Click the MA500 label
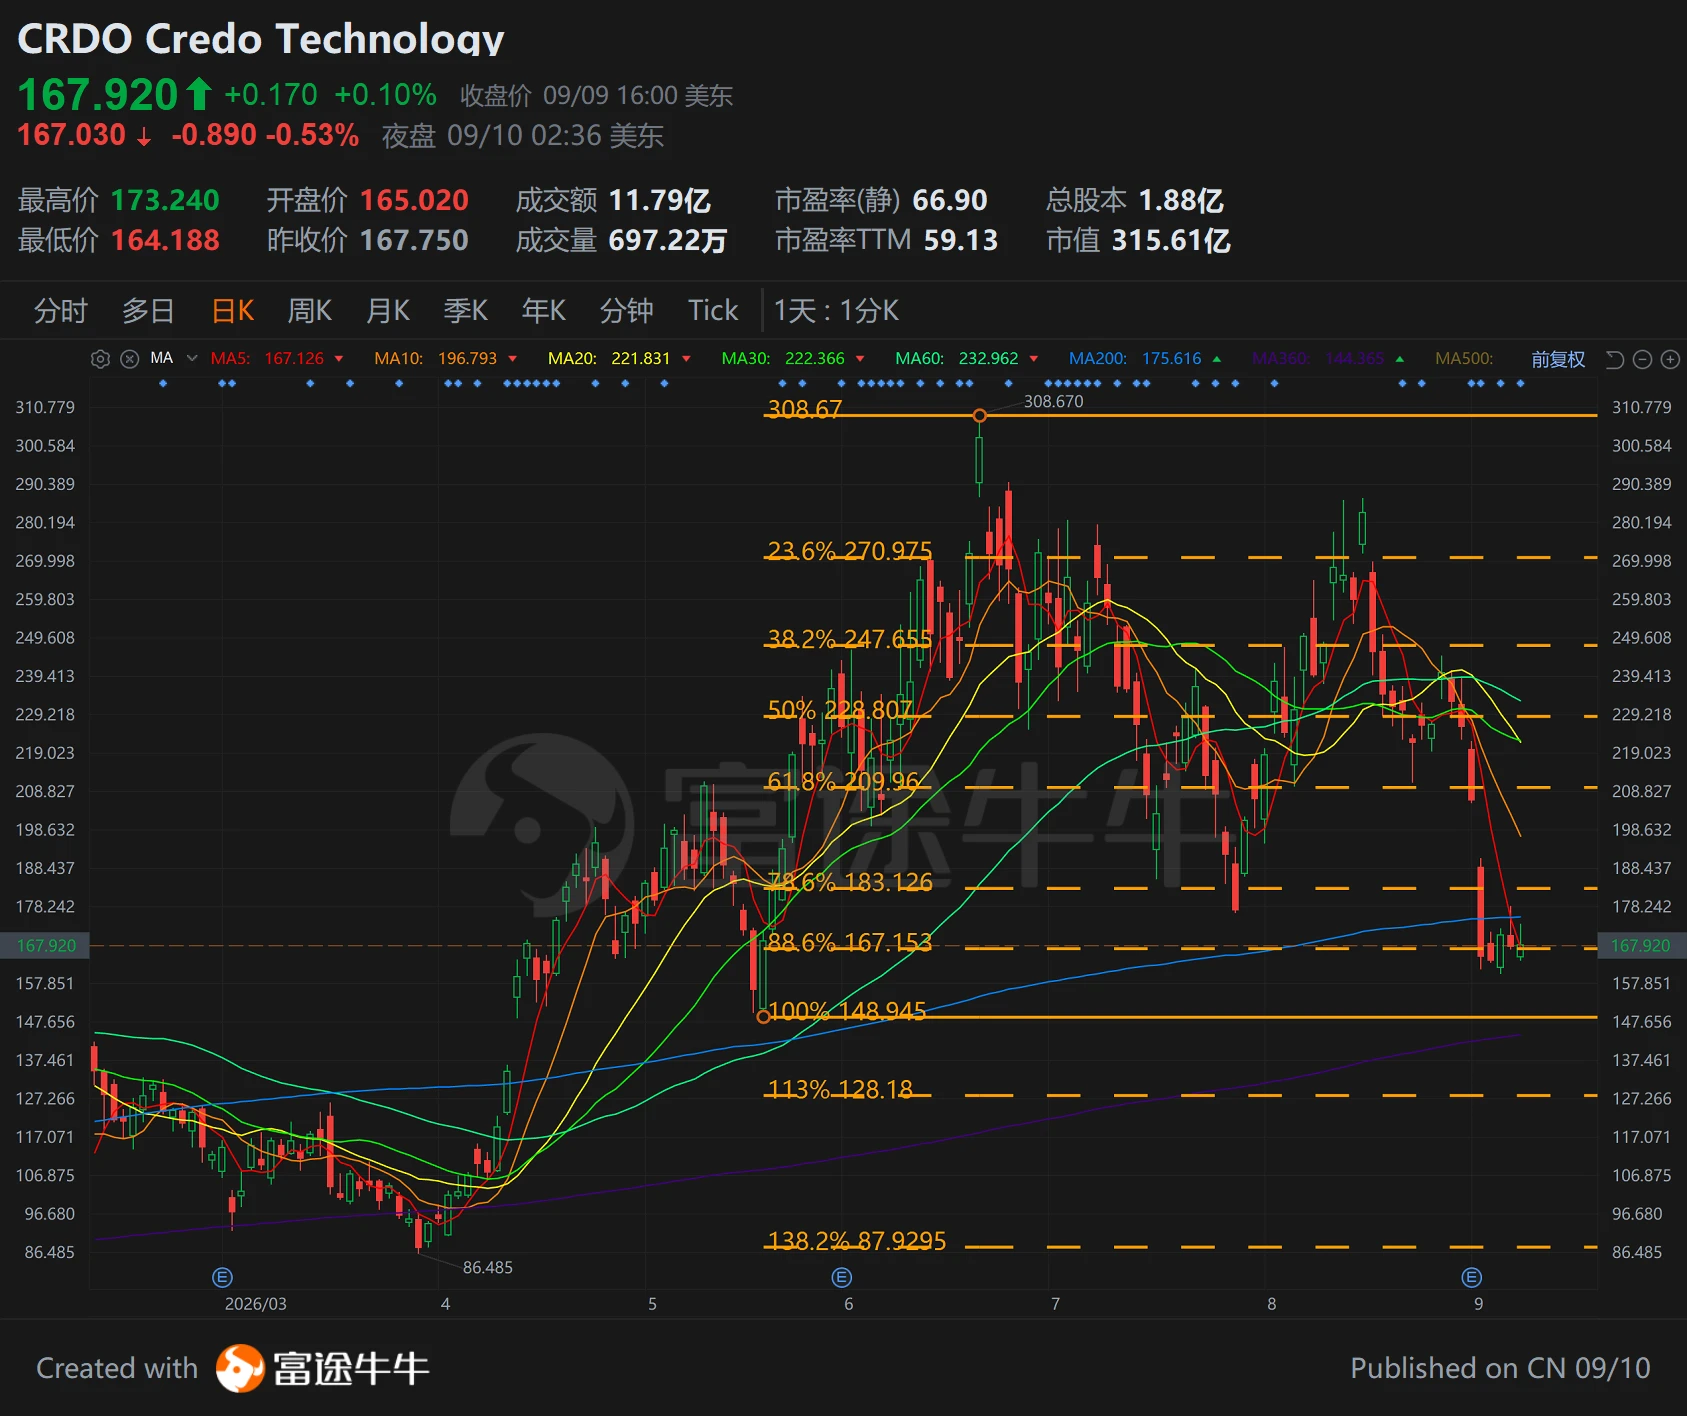This screenshot has width=1687, height=1416. coord(1464,359)
